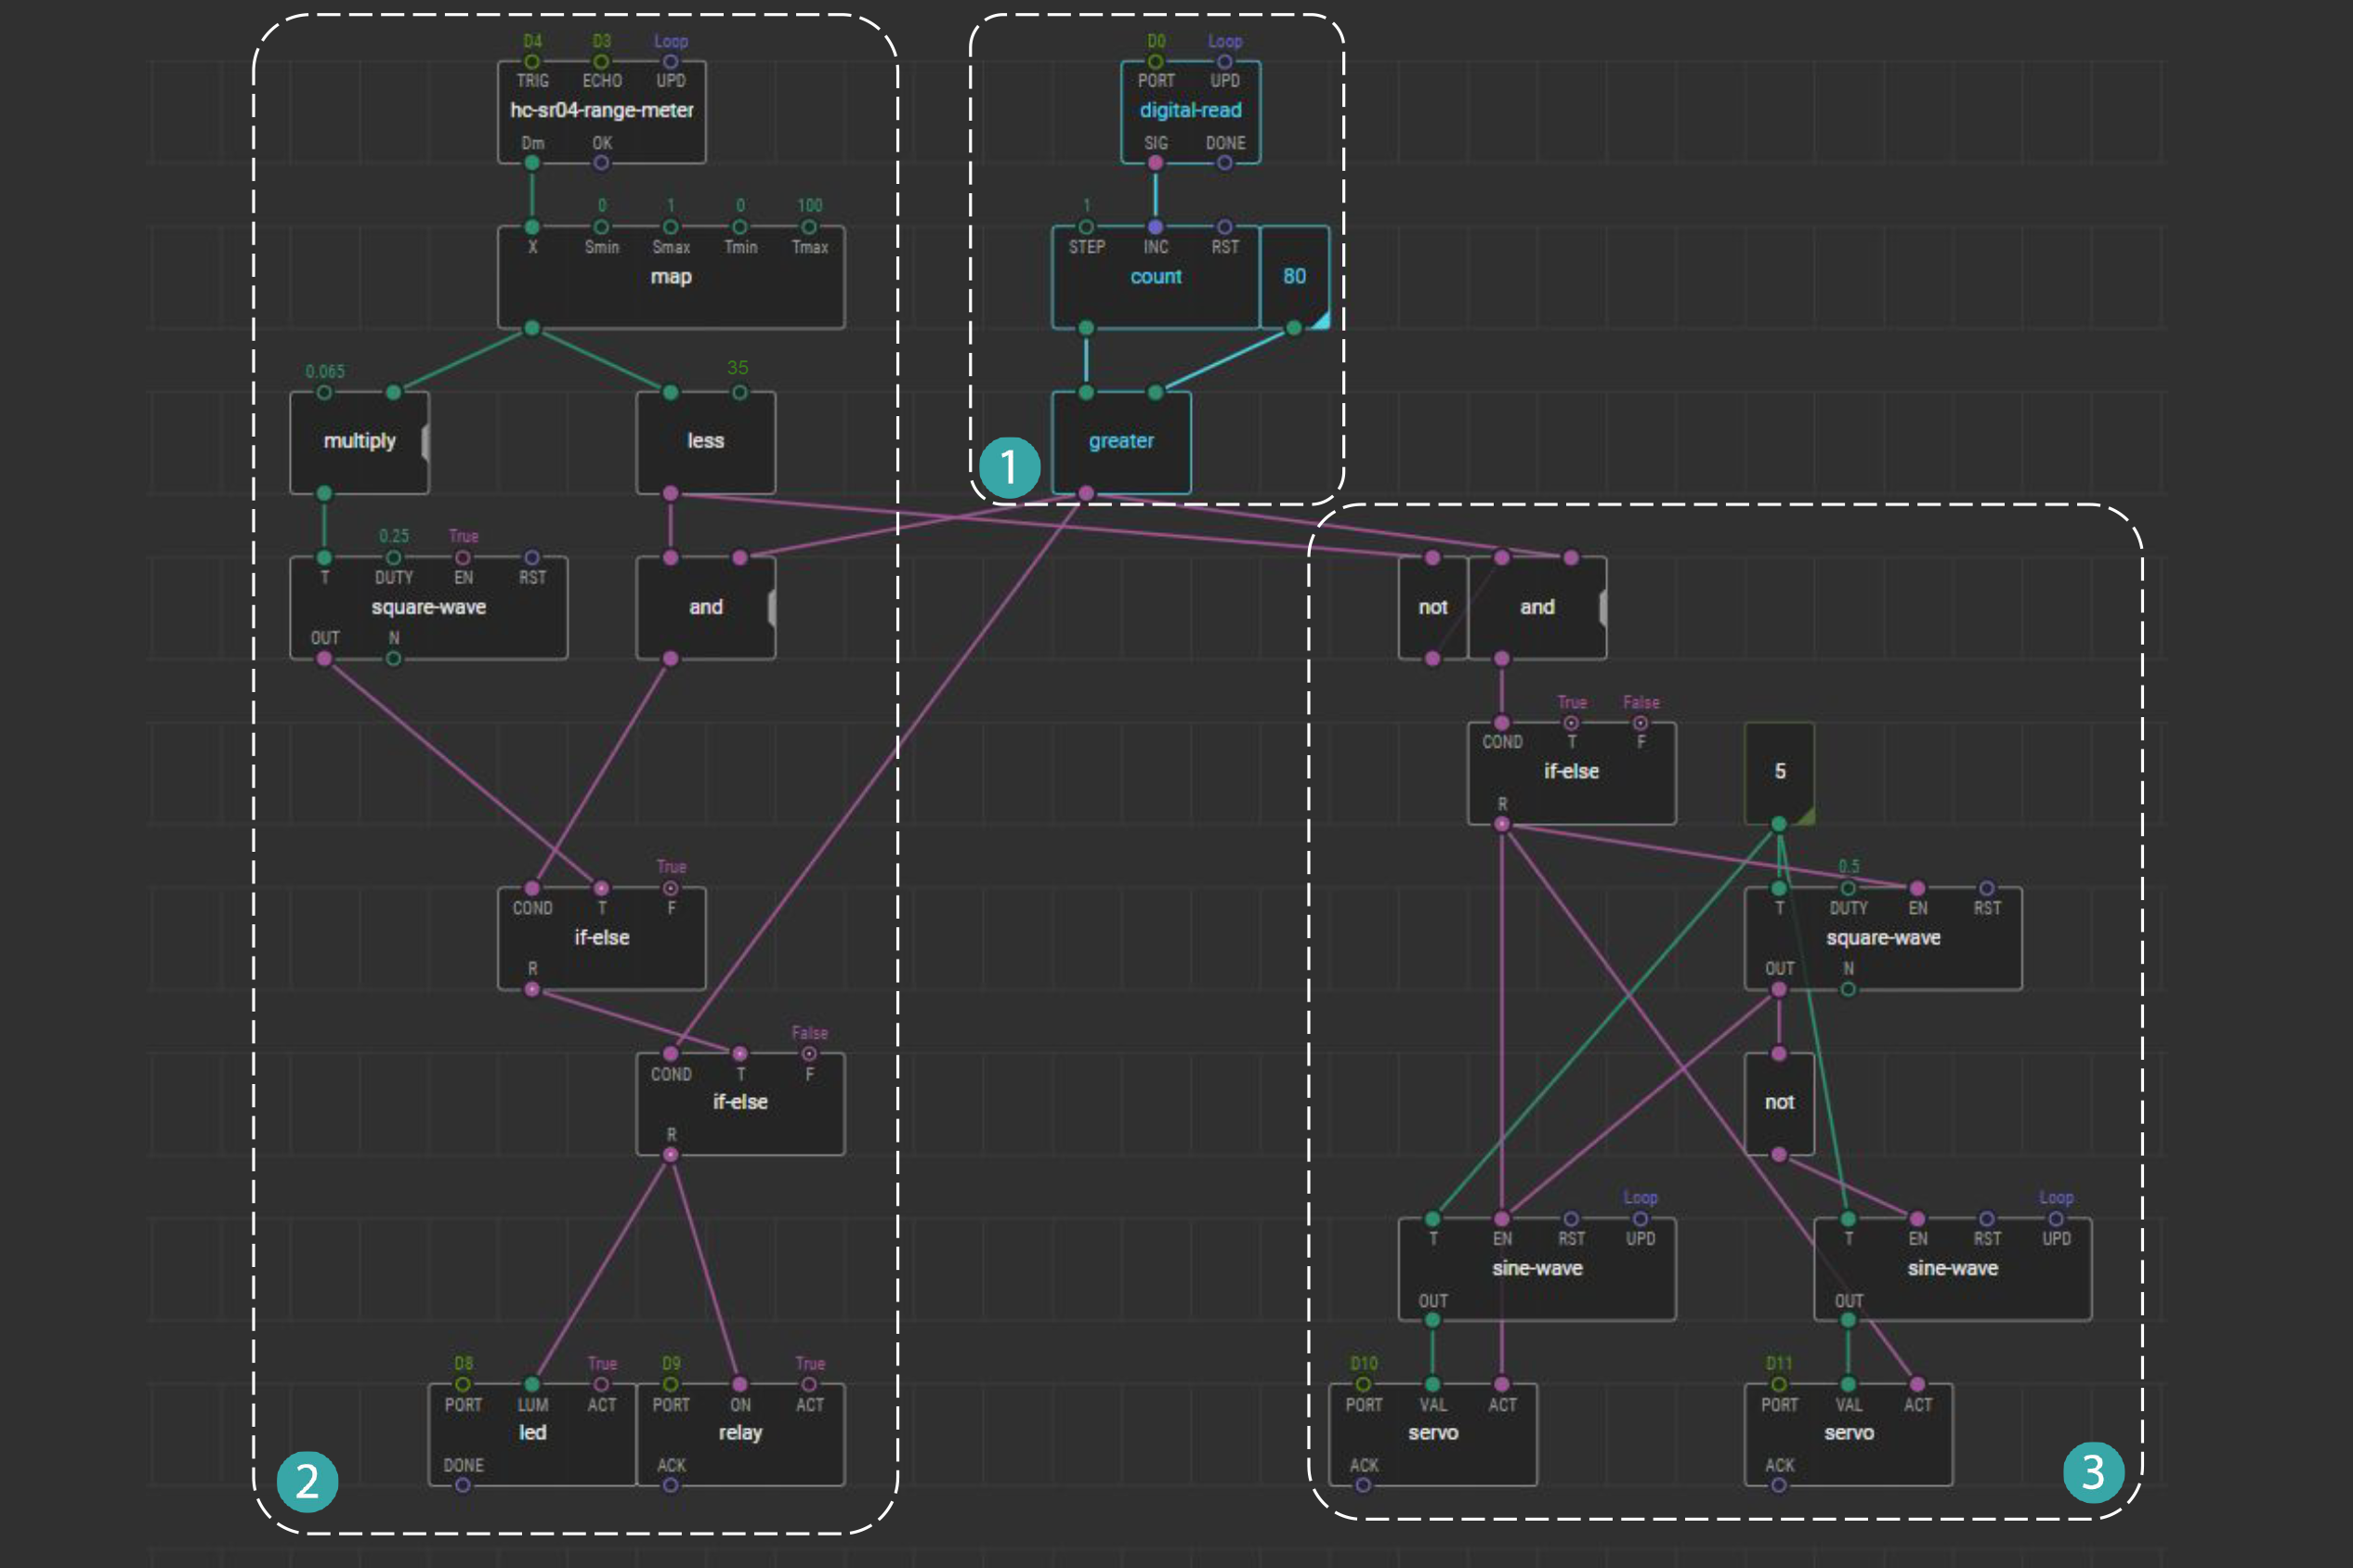Click the multiply node's resize handle
Image resolution: width=2353 pixels, height=1568 pixels.
(425, 441)
